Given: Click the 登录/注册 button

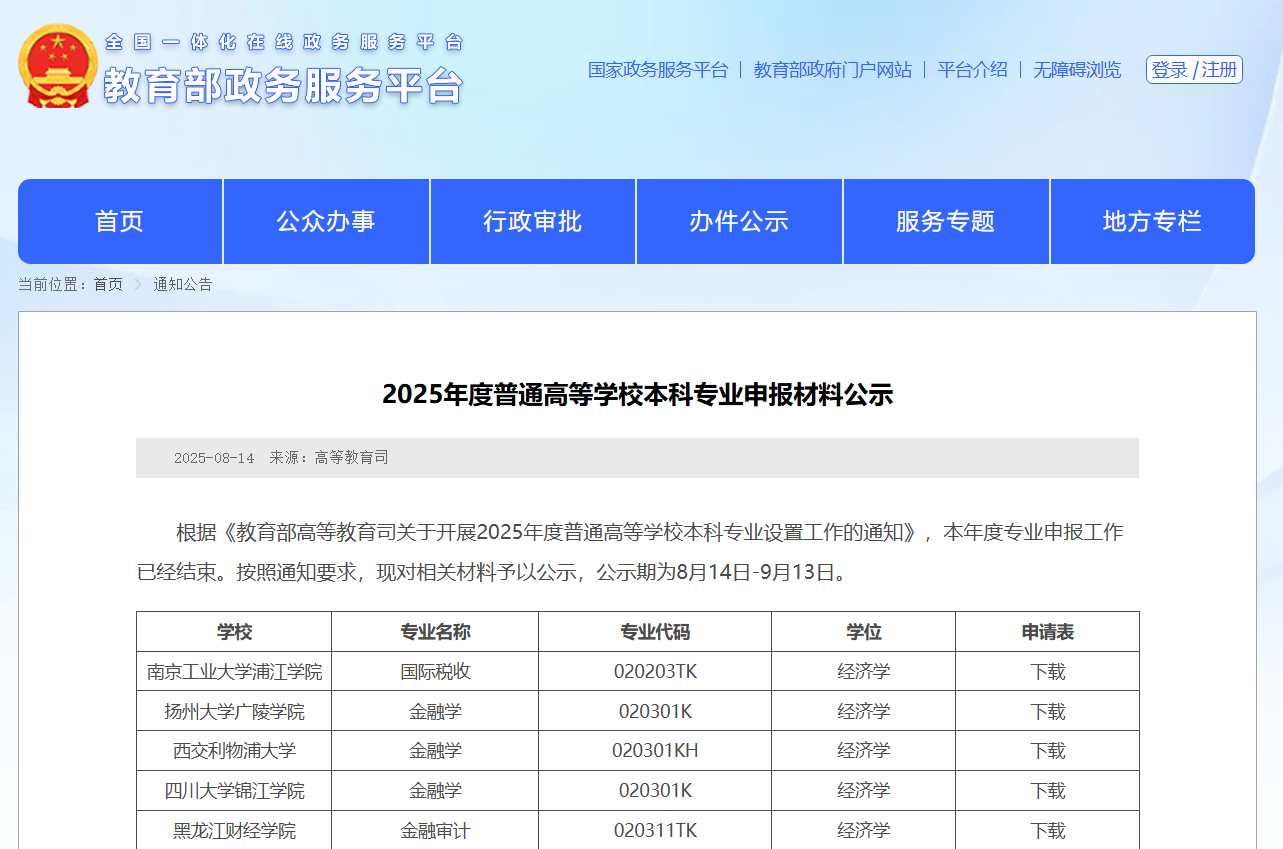Looking at the screenshot, I should (1194, 70).
